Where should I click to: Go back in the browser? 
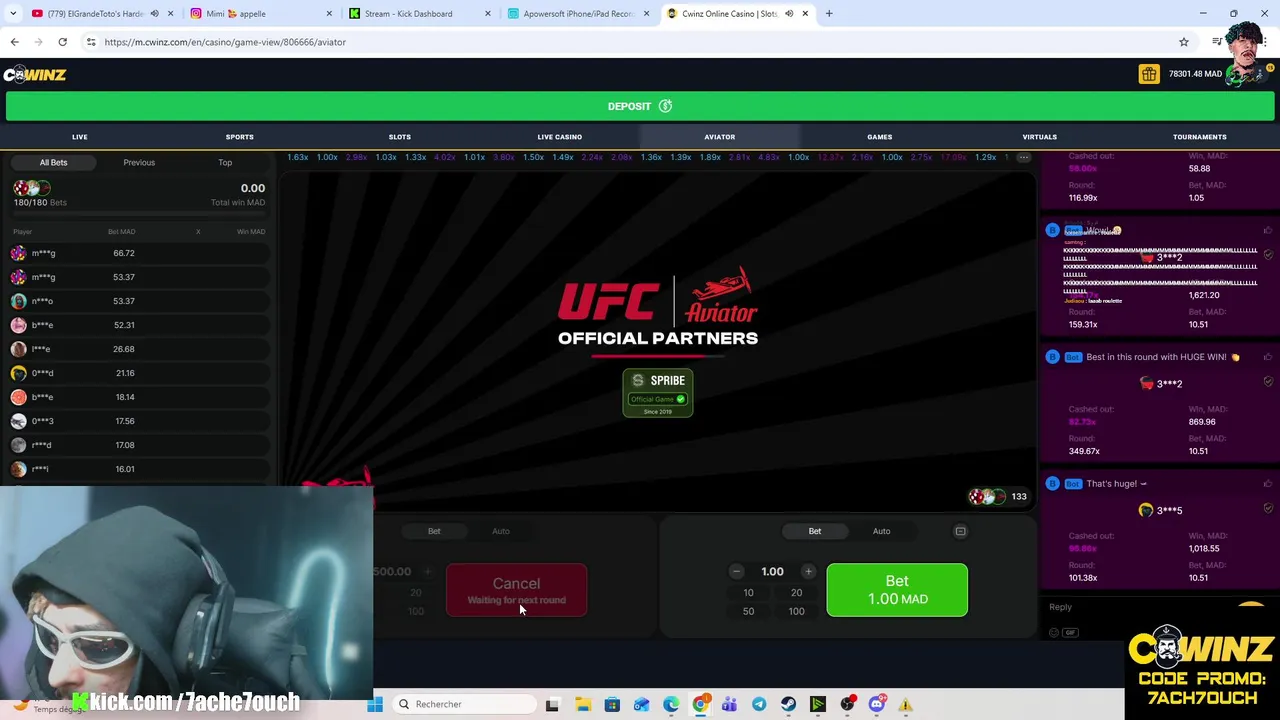(14, 42)
